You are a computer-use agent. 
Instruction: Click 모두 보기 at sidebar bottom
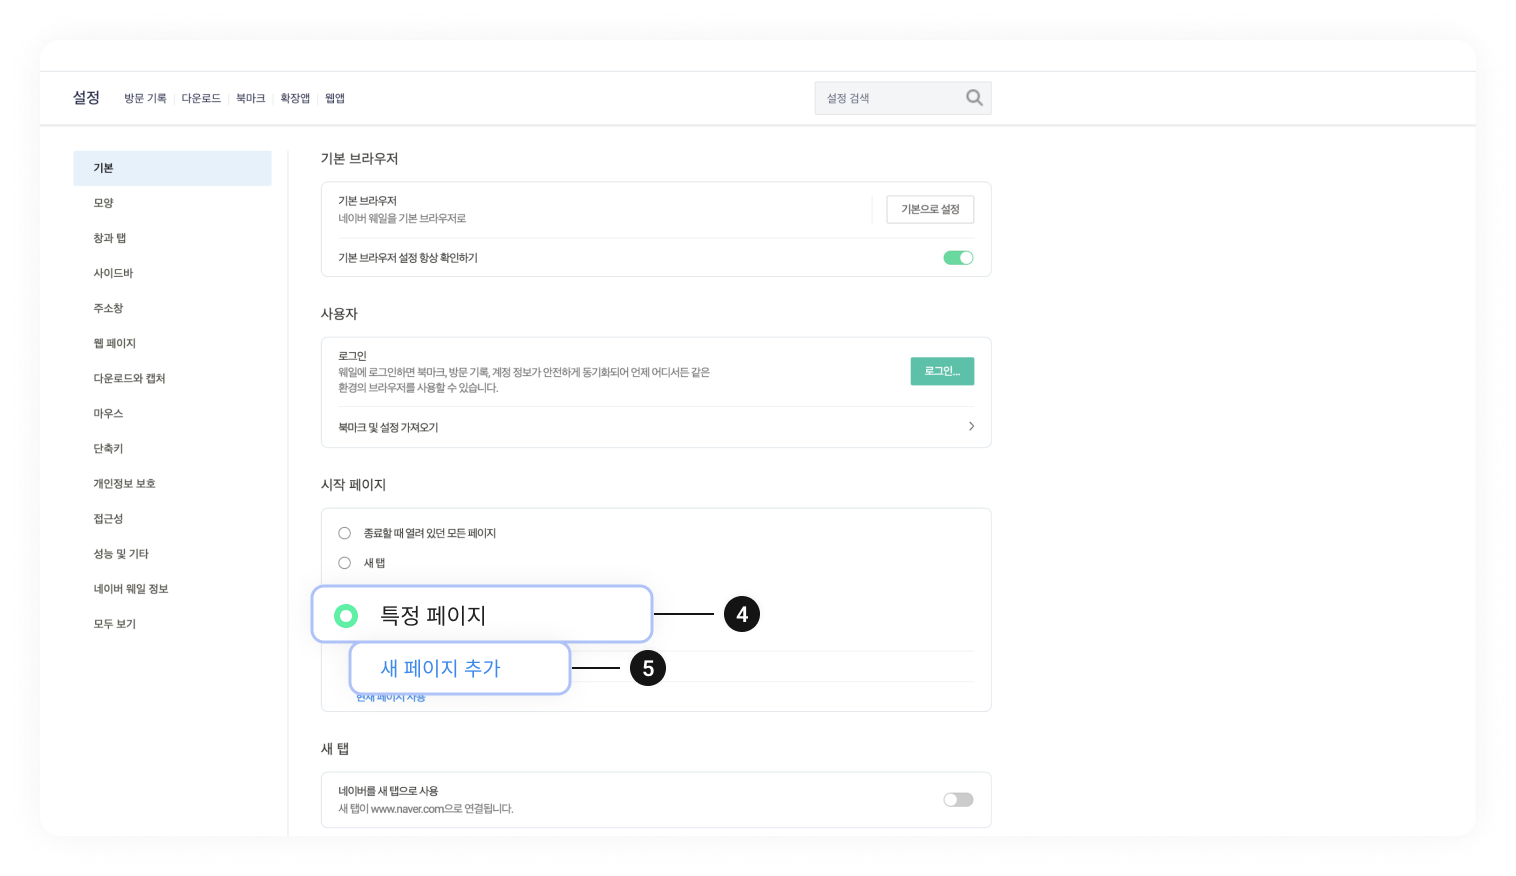(113, 623)
